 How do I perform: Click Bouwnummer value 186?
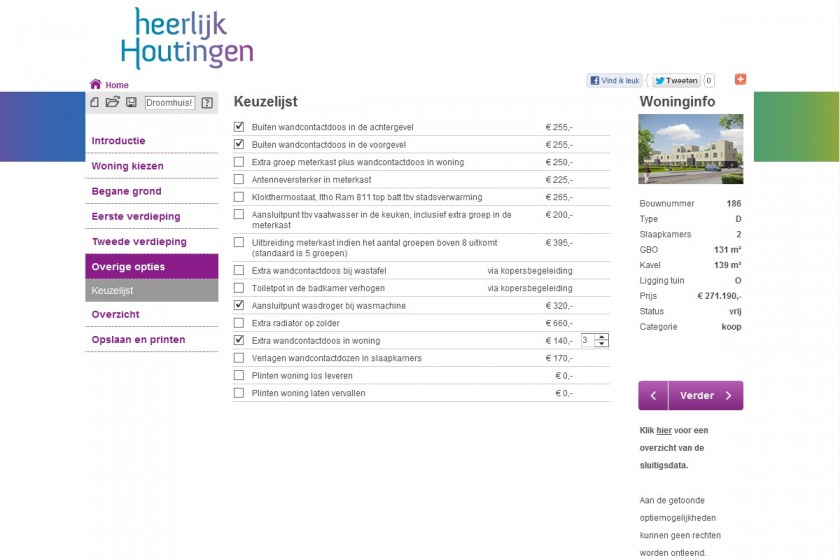[x=734, y=204]
